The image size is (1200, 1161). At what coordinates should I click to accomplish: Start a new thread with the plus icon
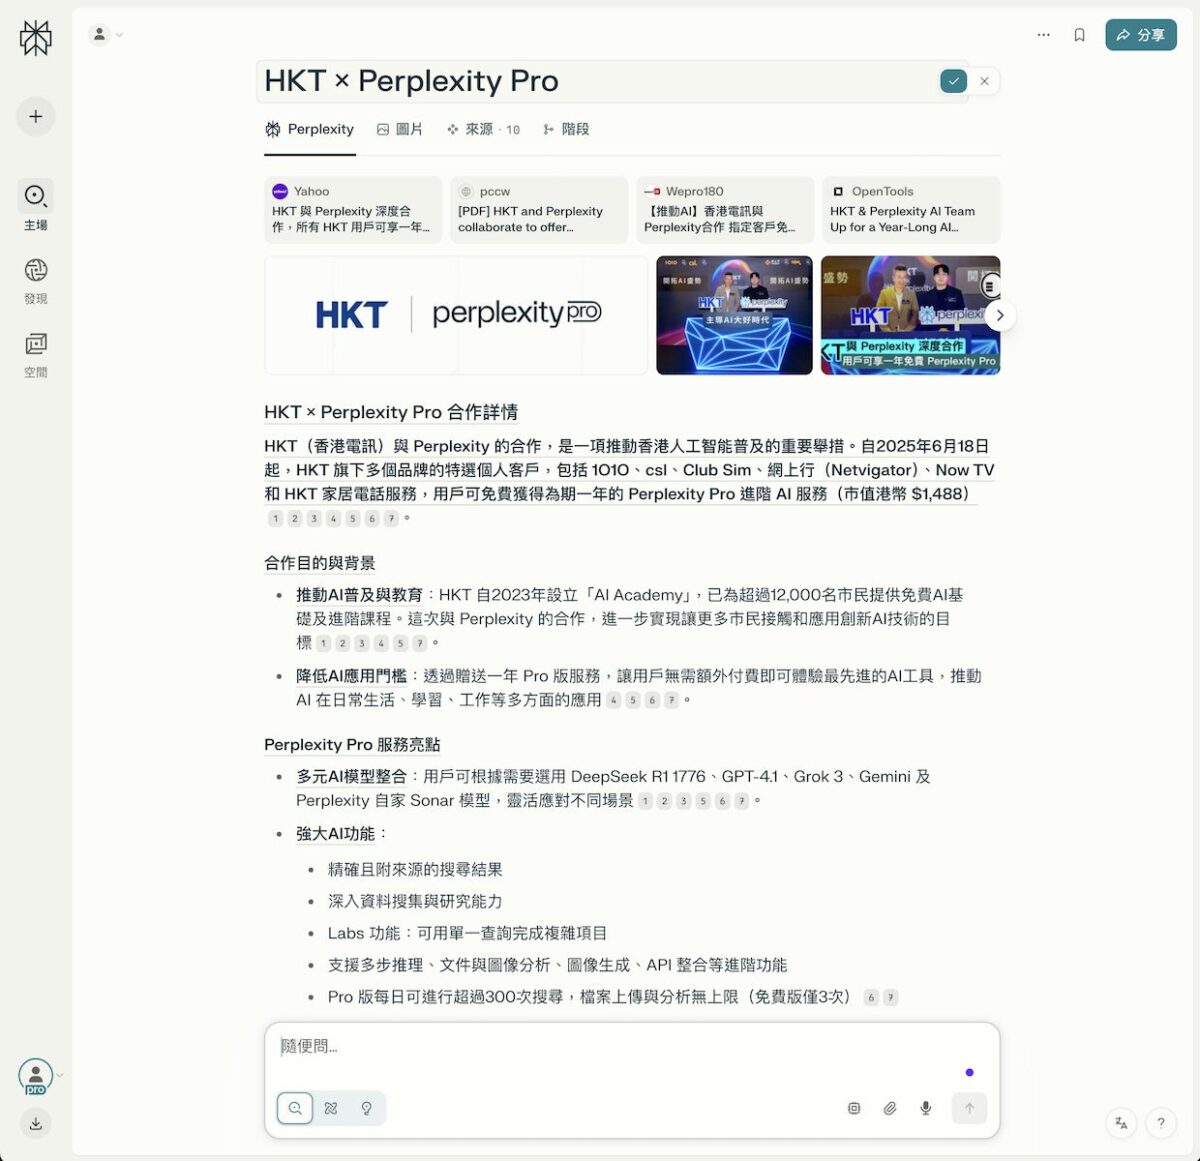point(35,116)
